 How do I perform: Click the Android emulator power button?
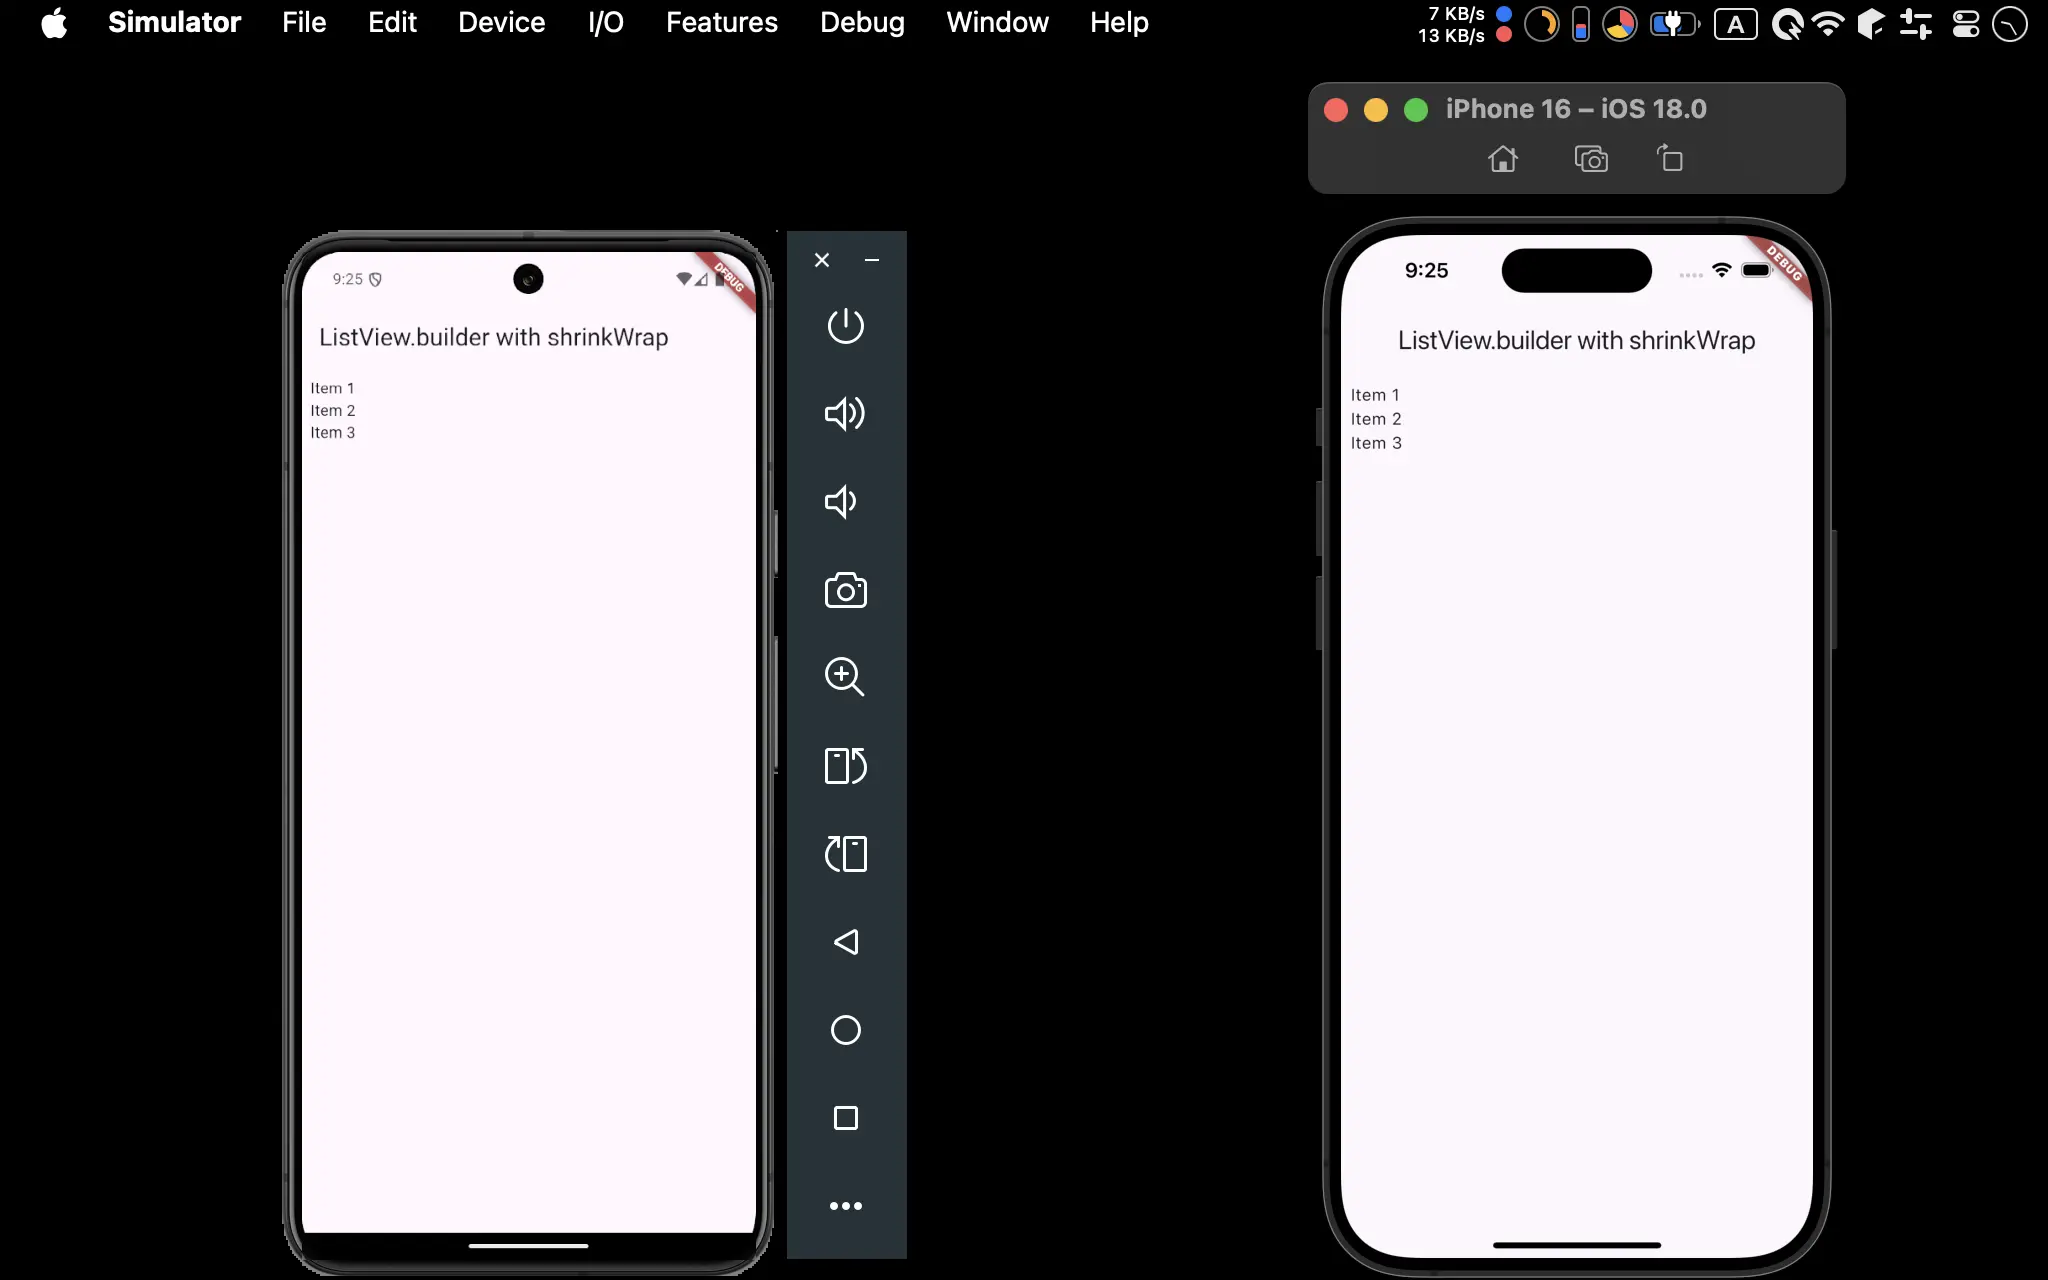(846, 326)
